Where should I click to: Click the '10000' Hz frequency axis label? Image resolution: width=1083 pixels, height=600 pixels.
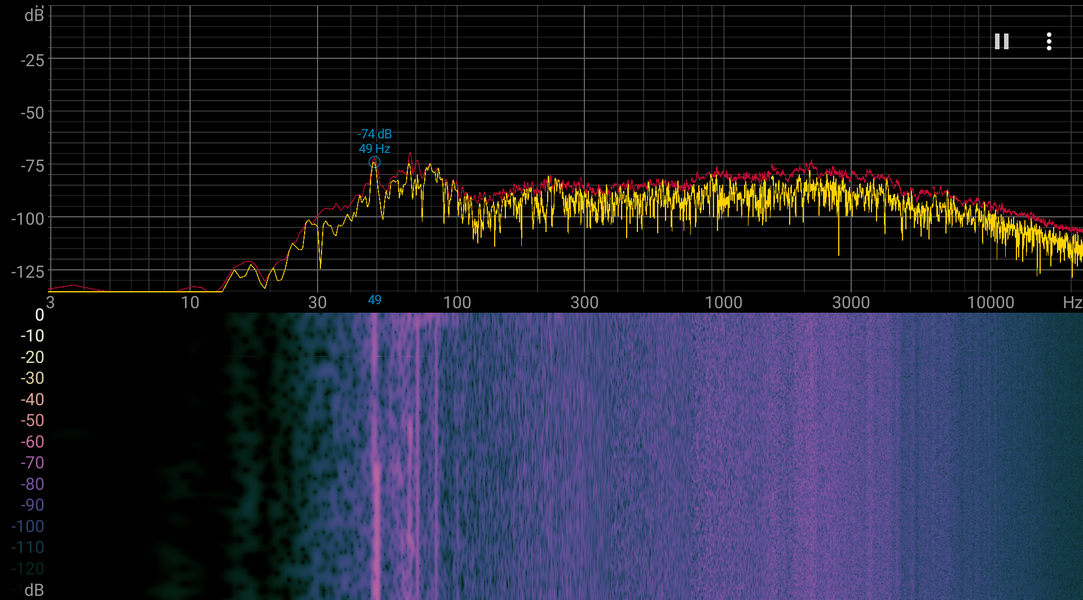coord(990,302)
